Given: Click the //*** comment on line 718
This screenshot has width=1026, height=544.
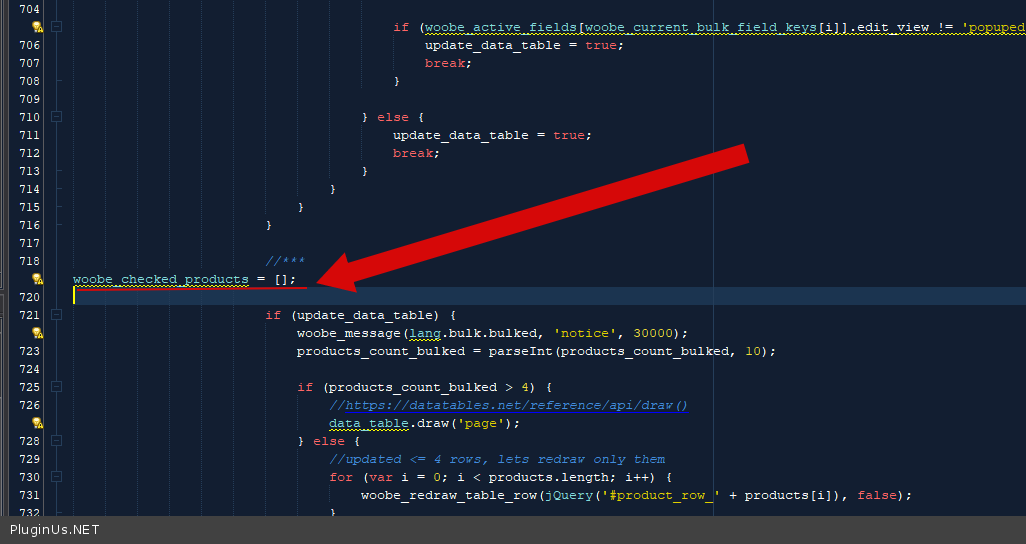Looking at the screenshot, I should [285, 261].
